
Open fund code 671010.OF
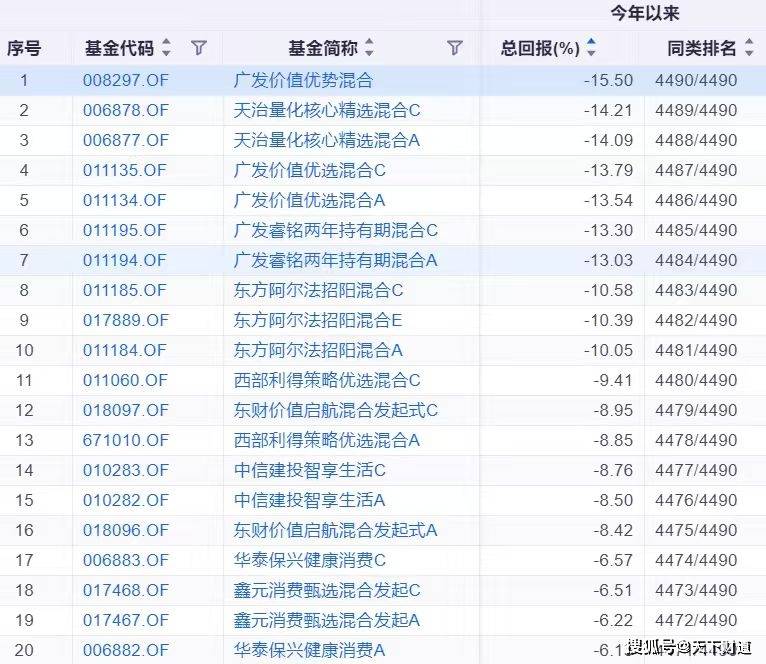pos(125,440)
